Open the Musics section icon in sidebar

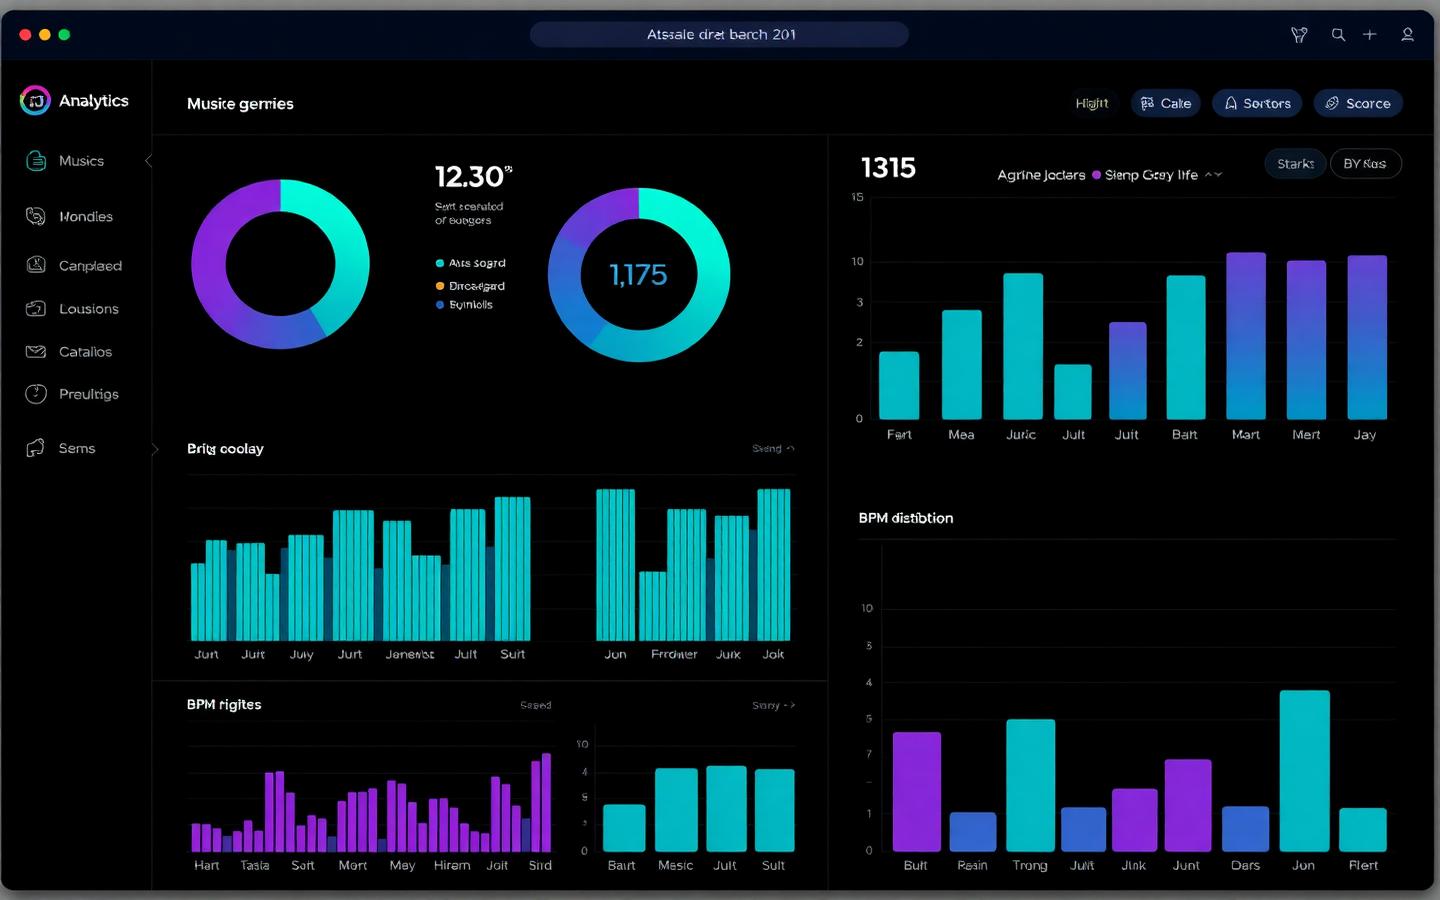pos(36,161)
